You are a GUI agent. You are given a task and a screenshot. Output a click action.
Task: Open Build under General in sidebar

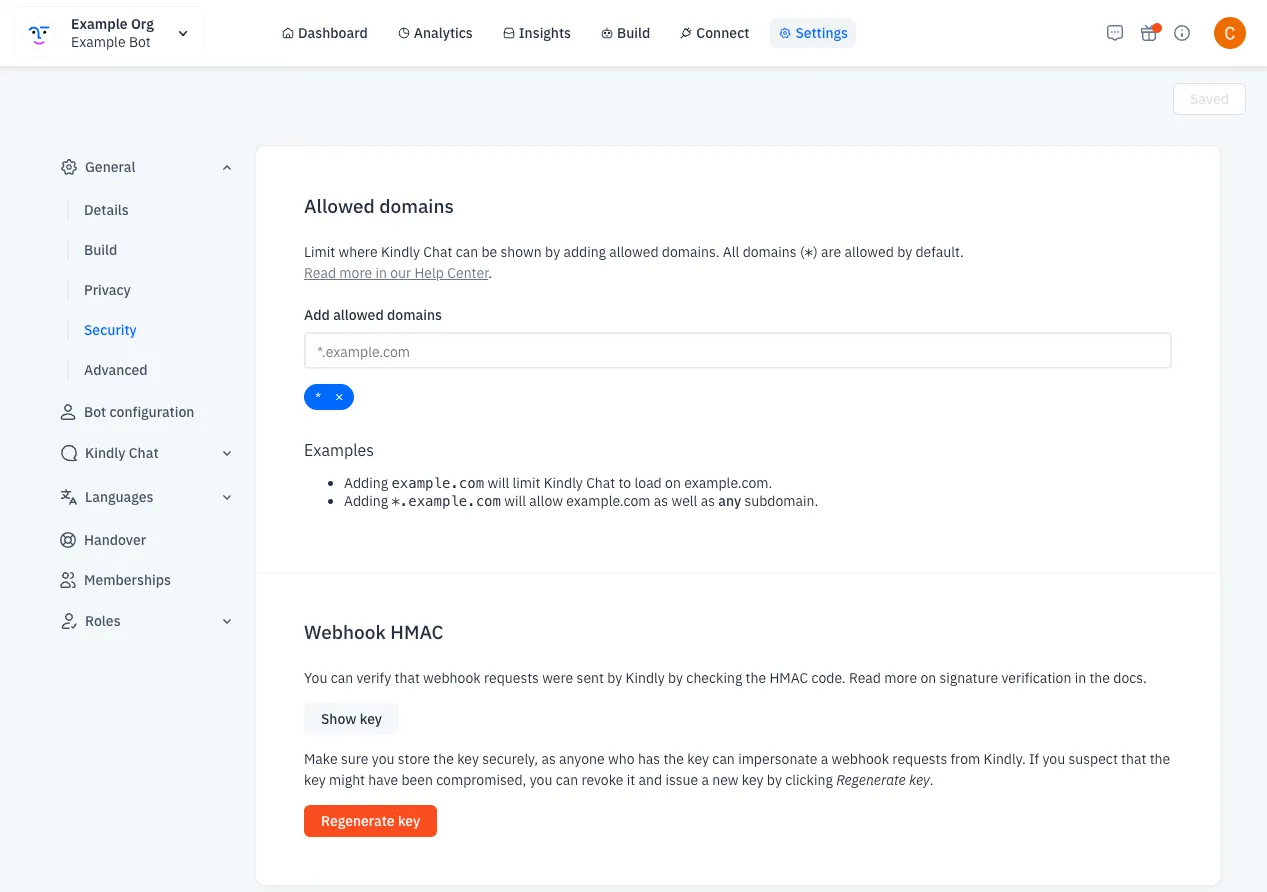click(100, 250)
